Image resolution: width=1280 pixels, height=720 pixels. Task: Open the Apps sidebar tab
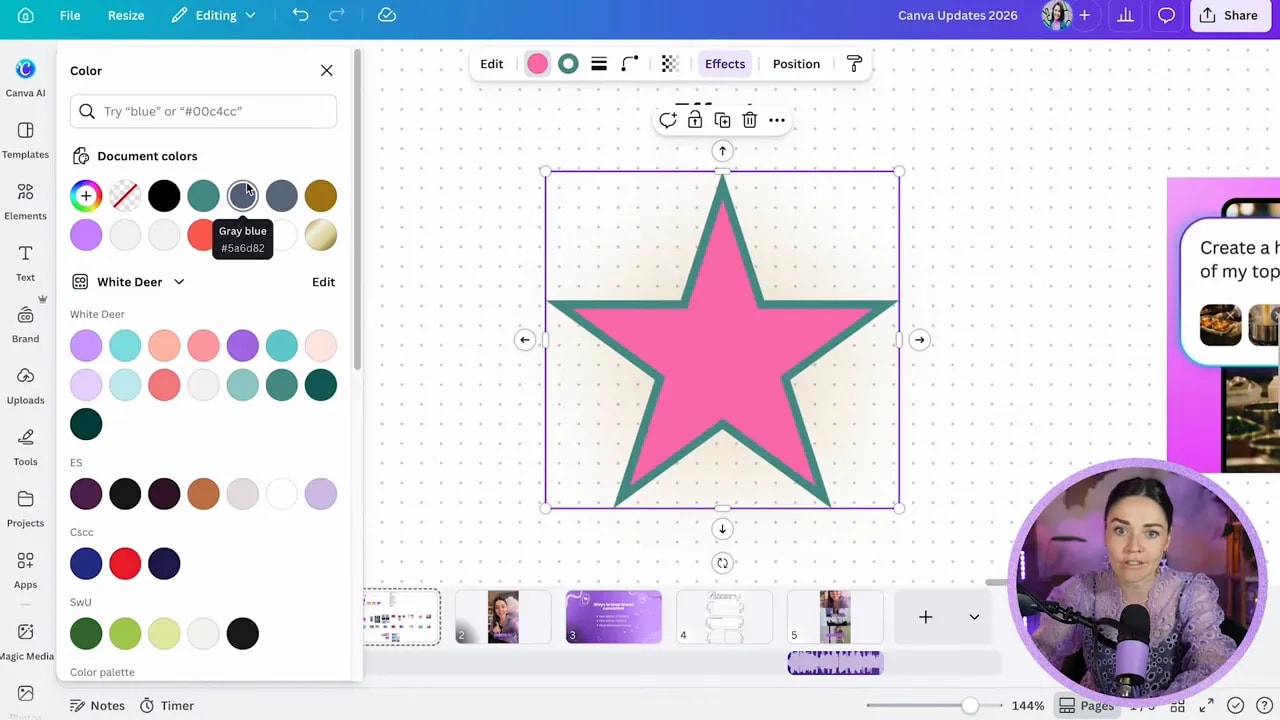pyautogui.click(x=25, y=570)
